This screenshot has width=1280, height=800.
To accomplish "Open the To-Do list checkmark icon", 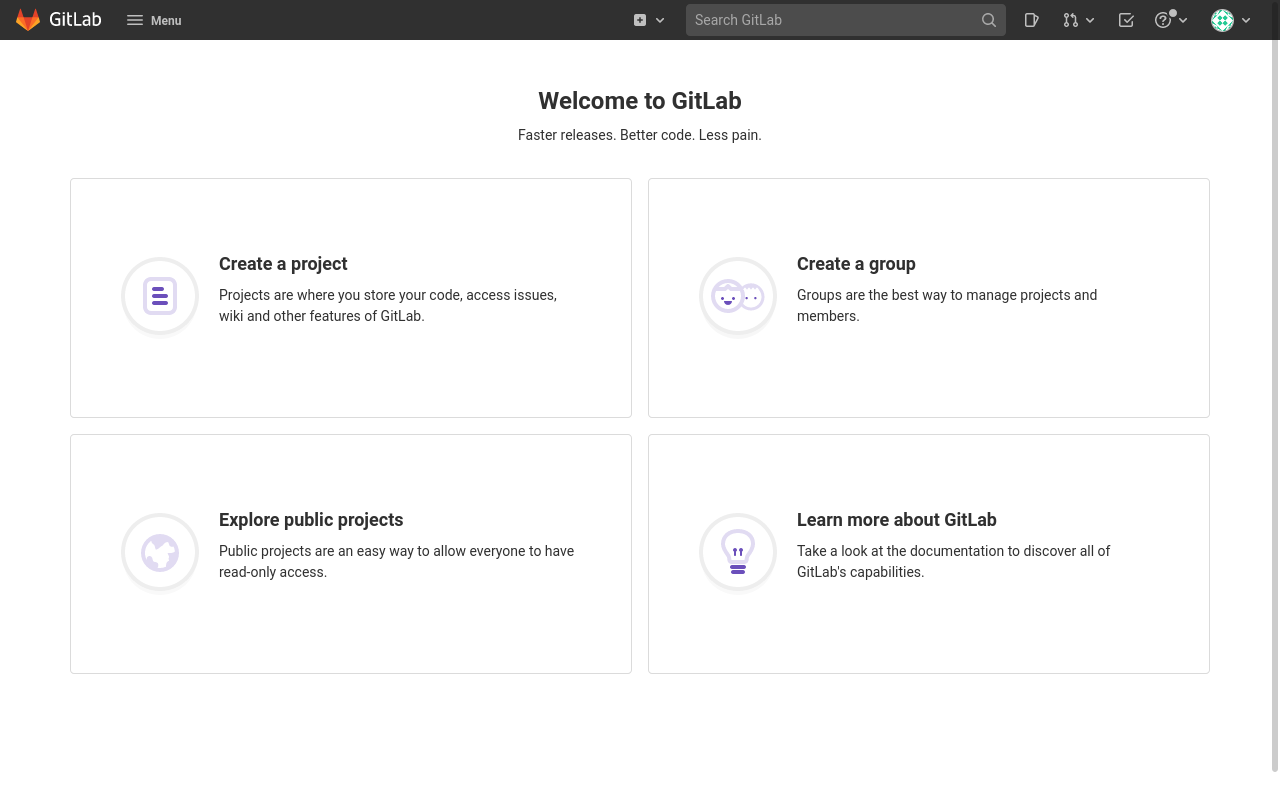I will [1126, 20].
